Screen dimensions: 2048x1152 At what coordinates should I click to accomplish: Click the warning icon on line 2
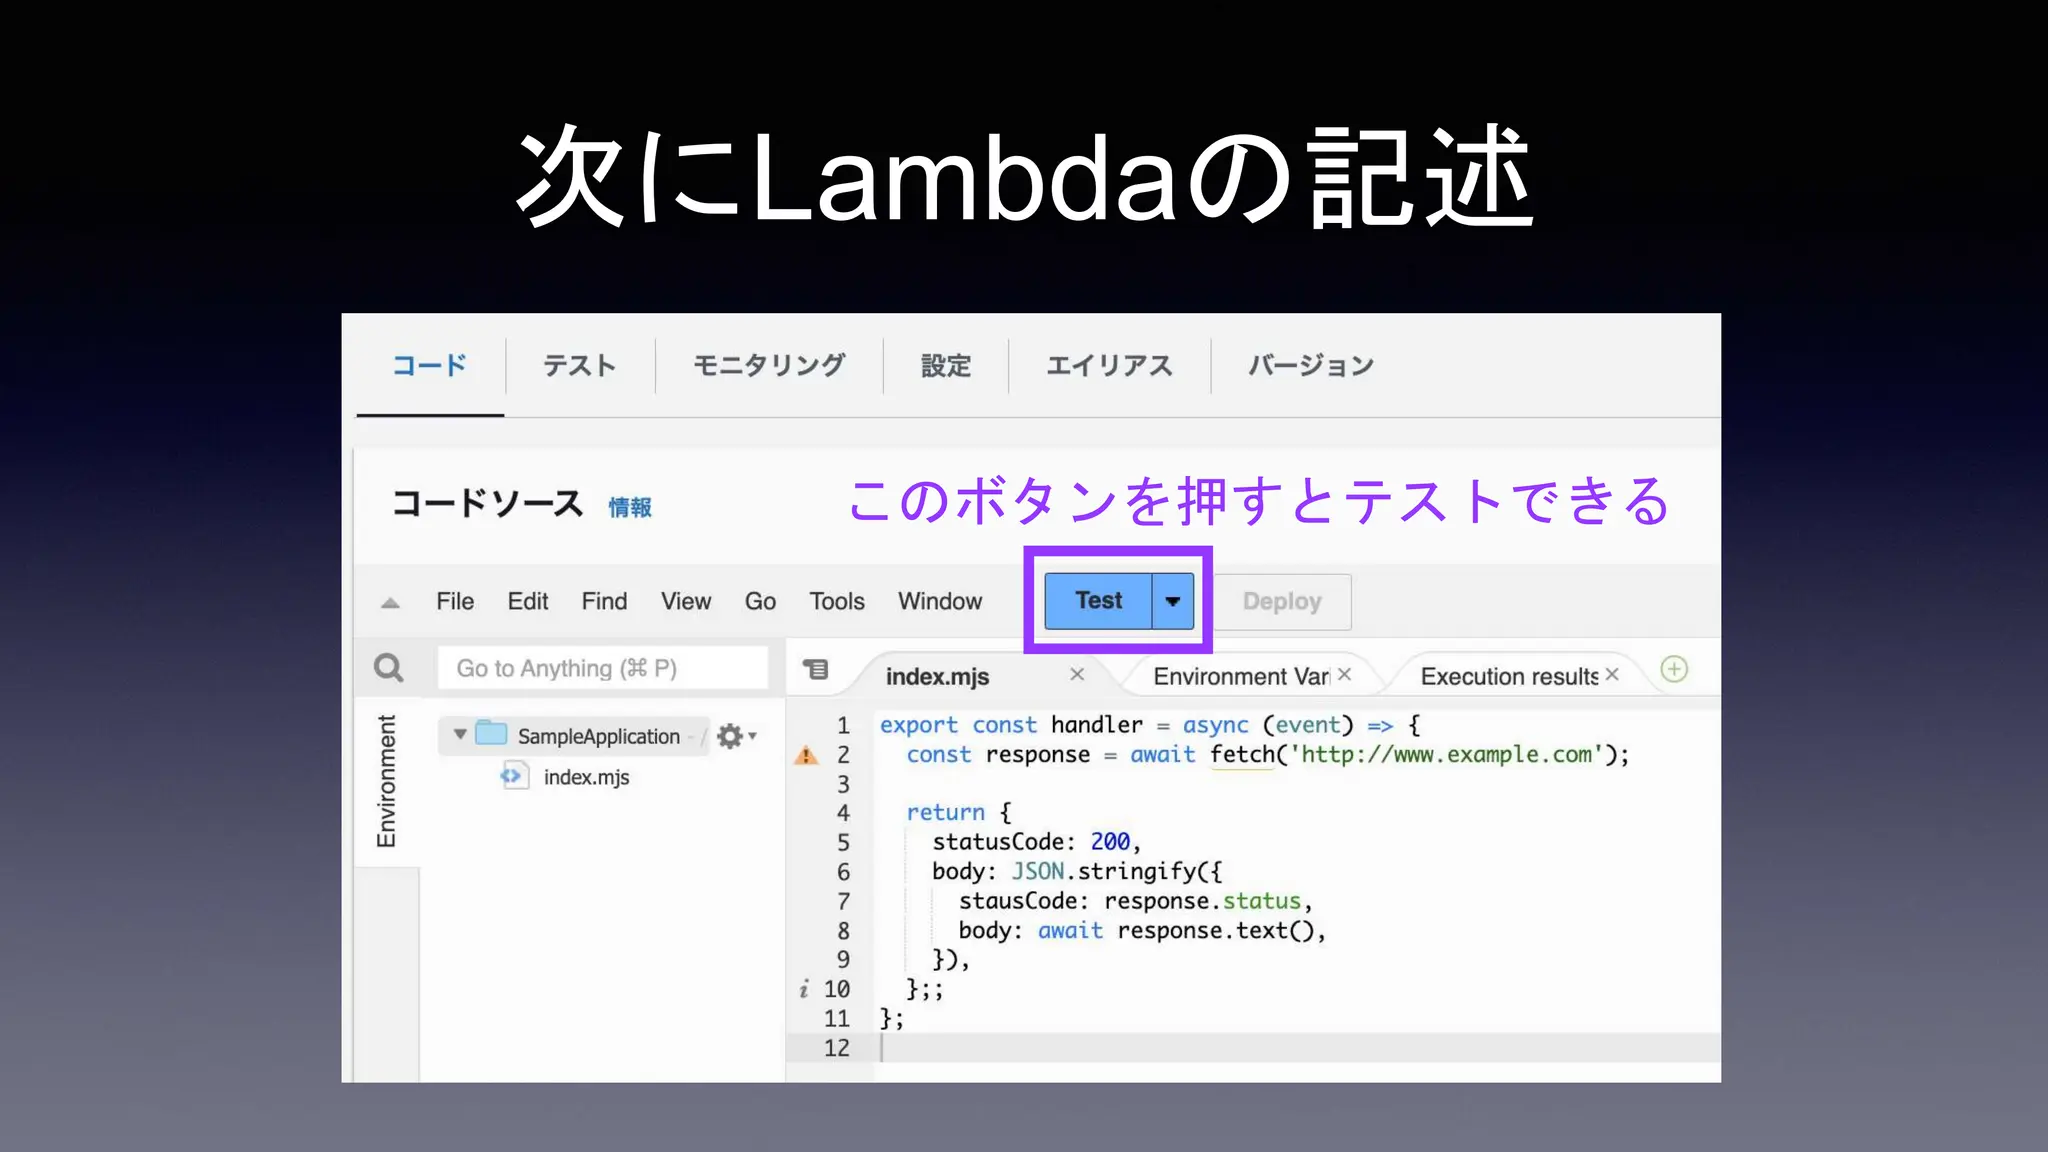click(806, 756)
